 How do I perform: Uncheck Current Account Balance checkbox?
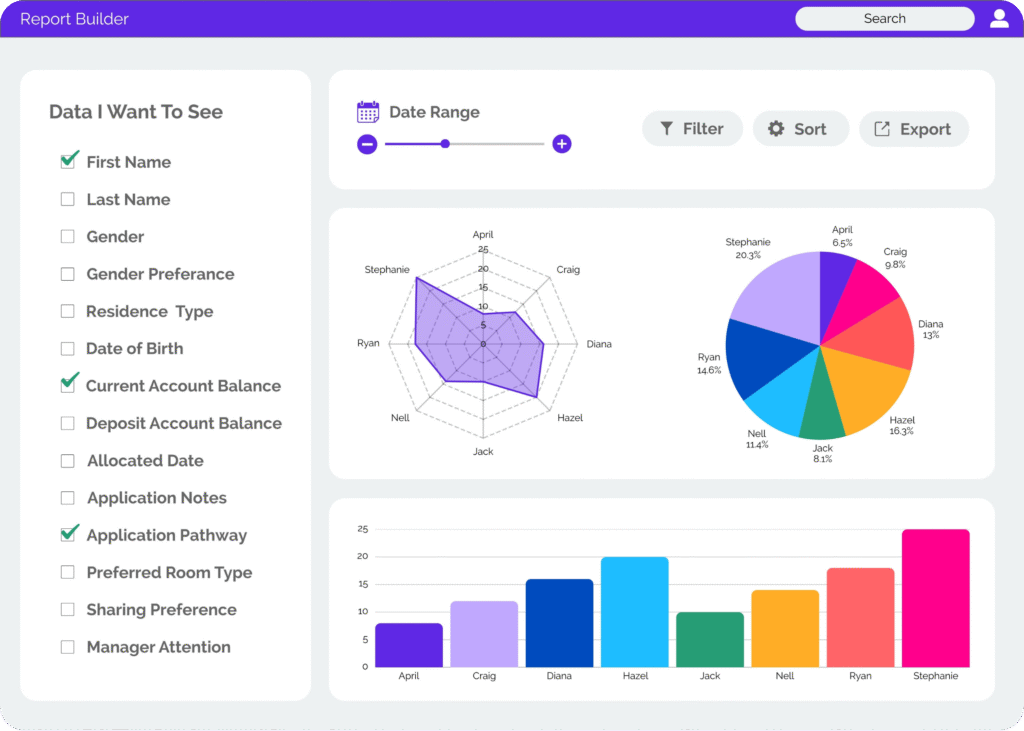[68, 385]
